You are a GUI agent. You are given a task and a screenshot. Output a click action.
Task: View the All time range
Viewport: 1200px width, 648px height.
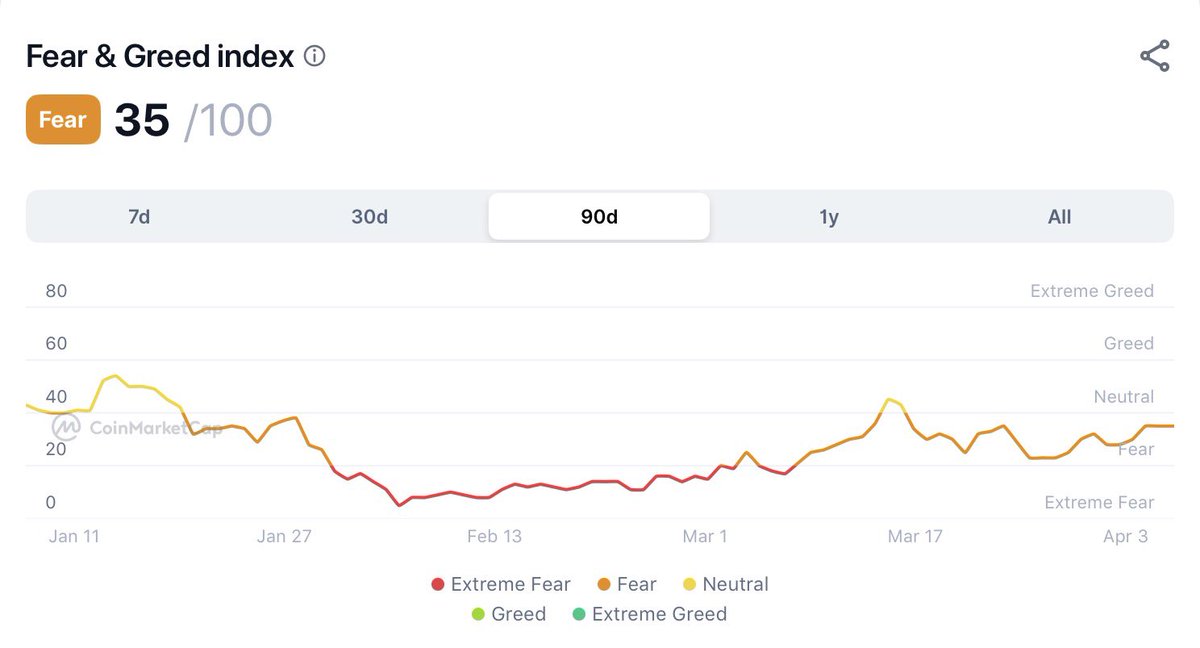(x=1059, y=217)
